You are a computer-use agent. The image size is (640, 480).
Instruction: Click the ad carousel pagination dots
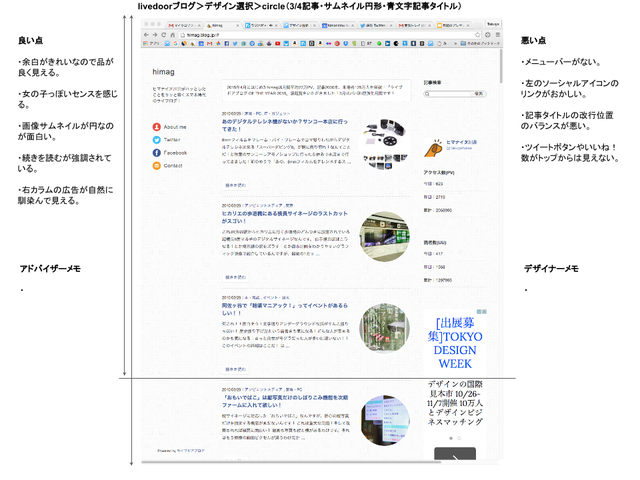[x=455, y=438]
